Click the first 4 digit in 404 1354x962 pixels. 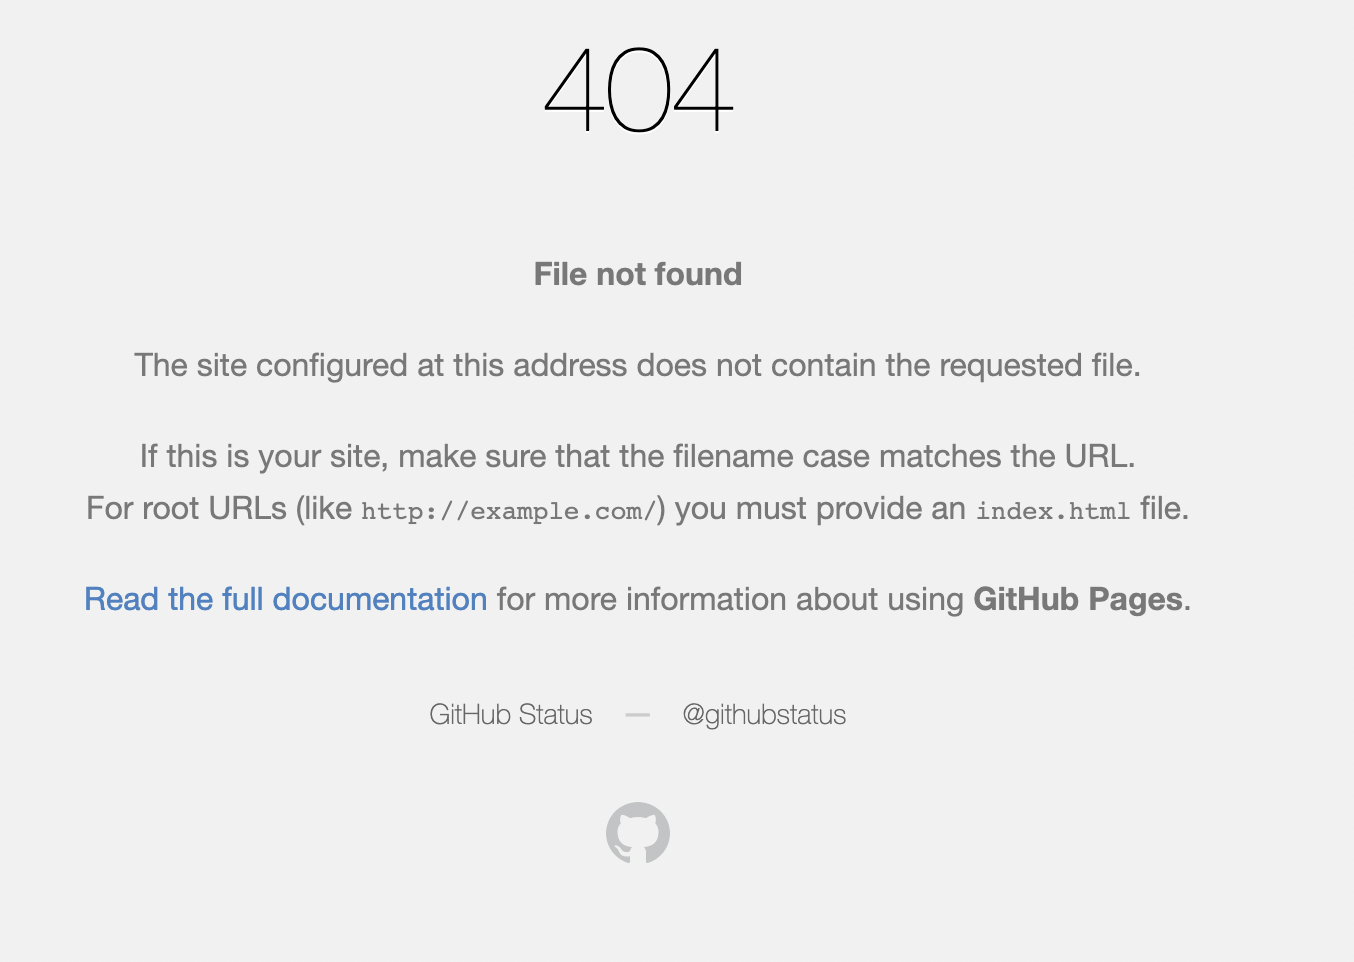point(572,90)
